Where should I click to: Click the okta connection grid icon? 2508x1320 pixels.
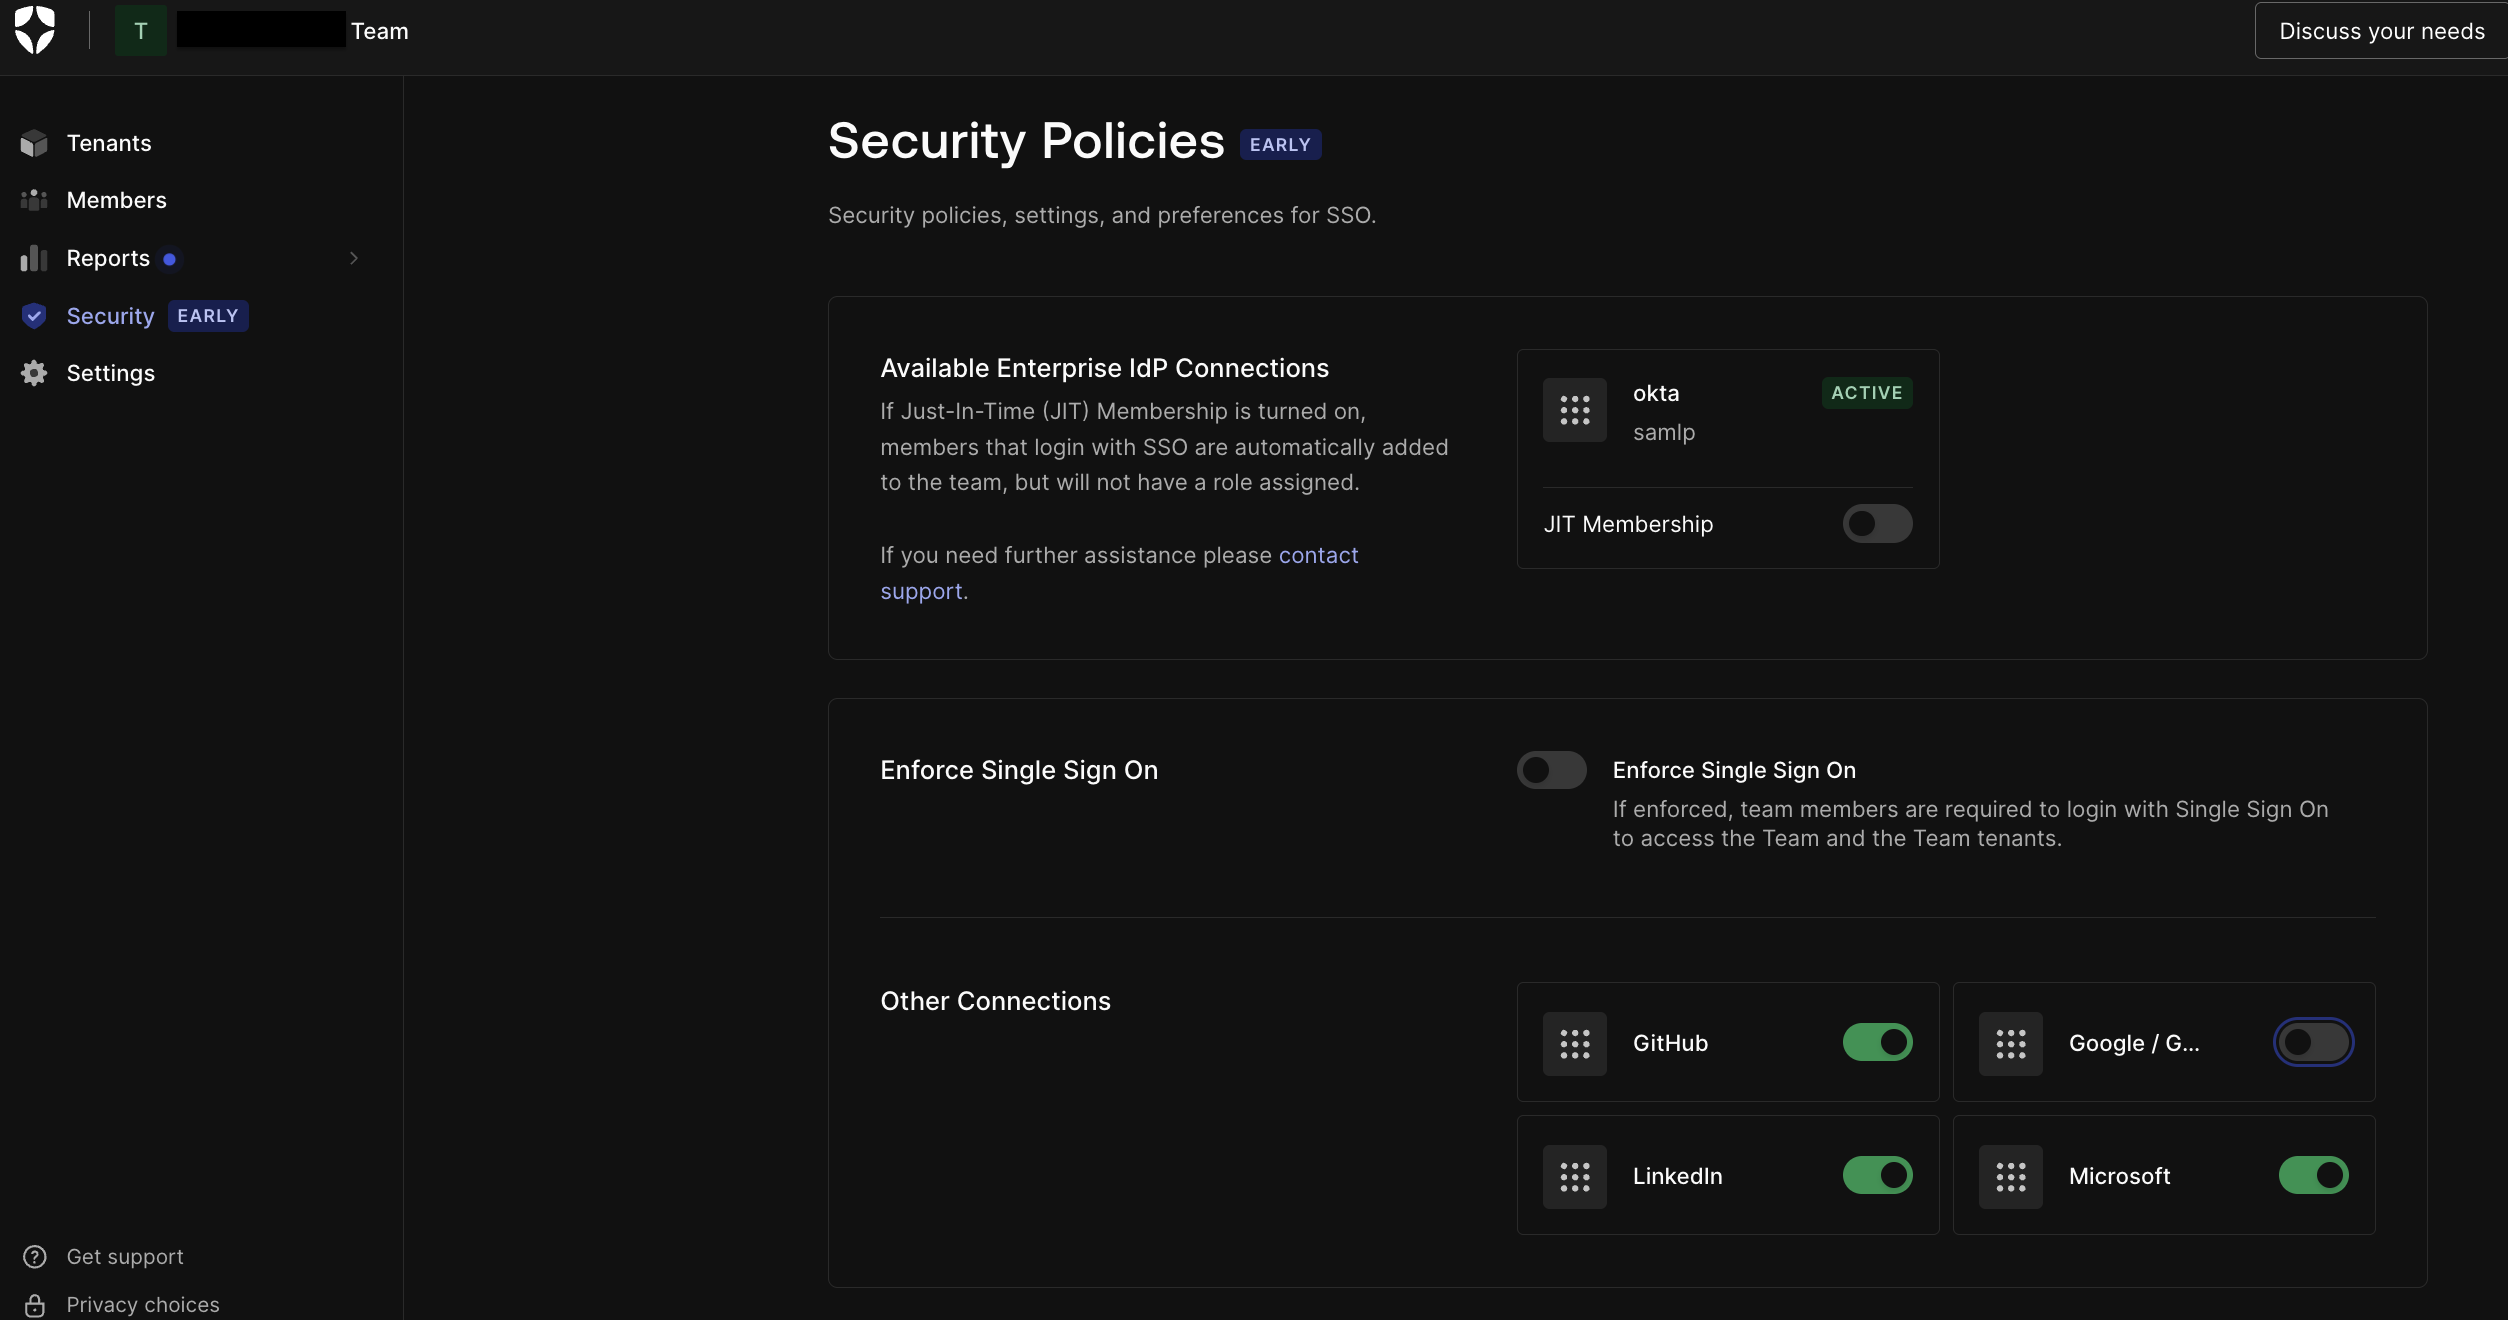tap(1575, 410)
